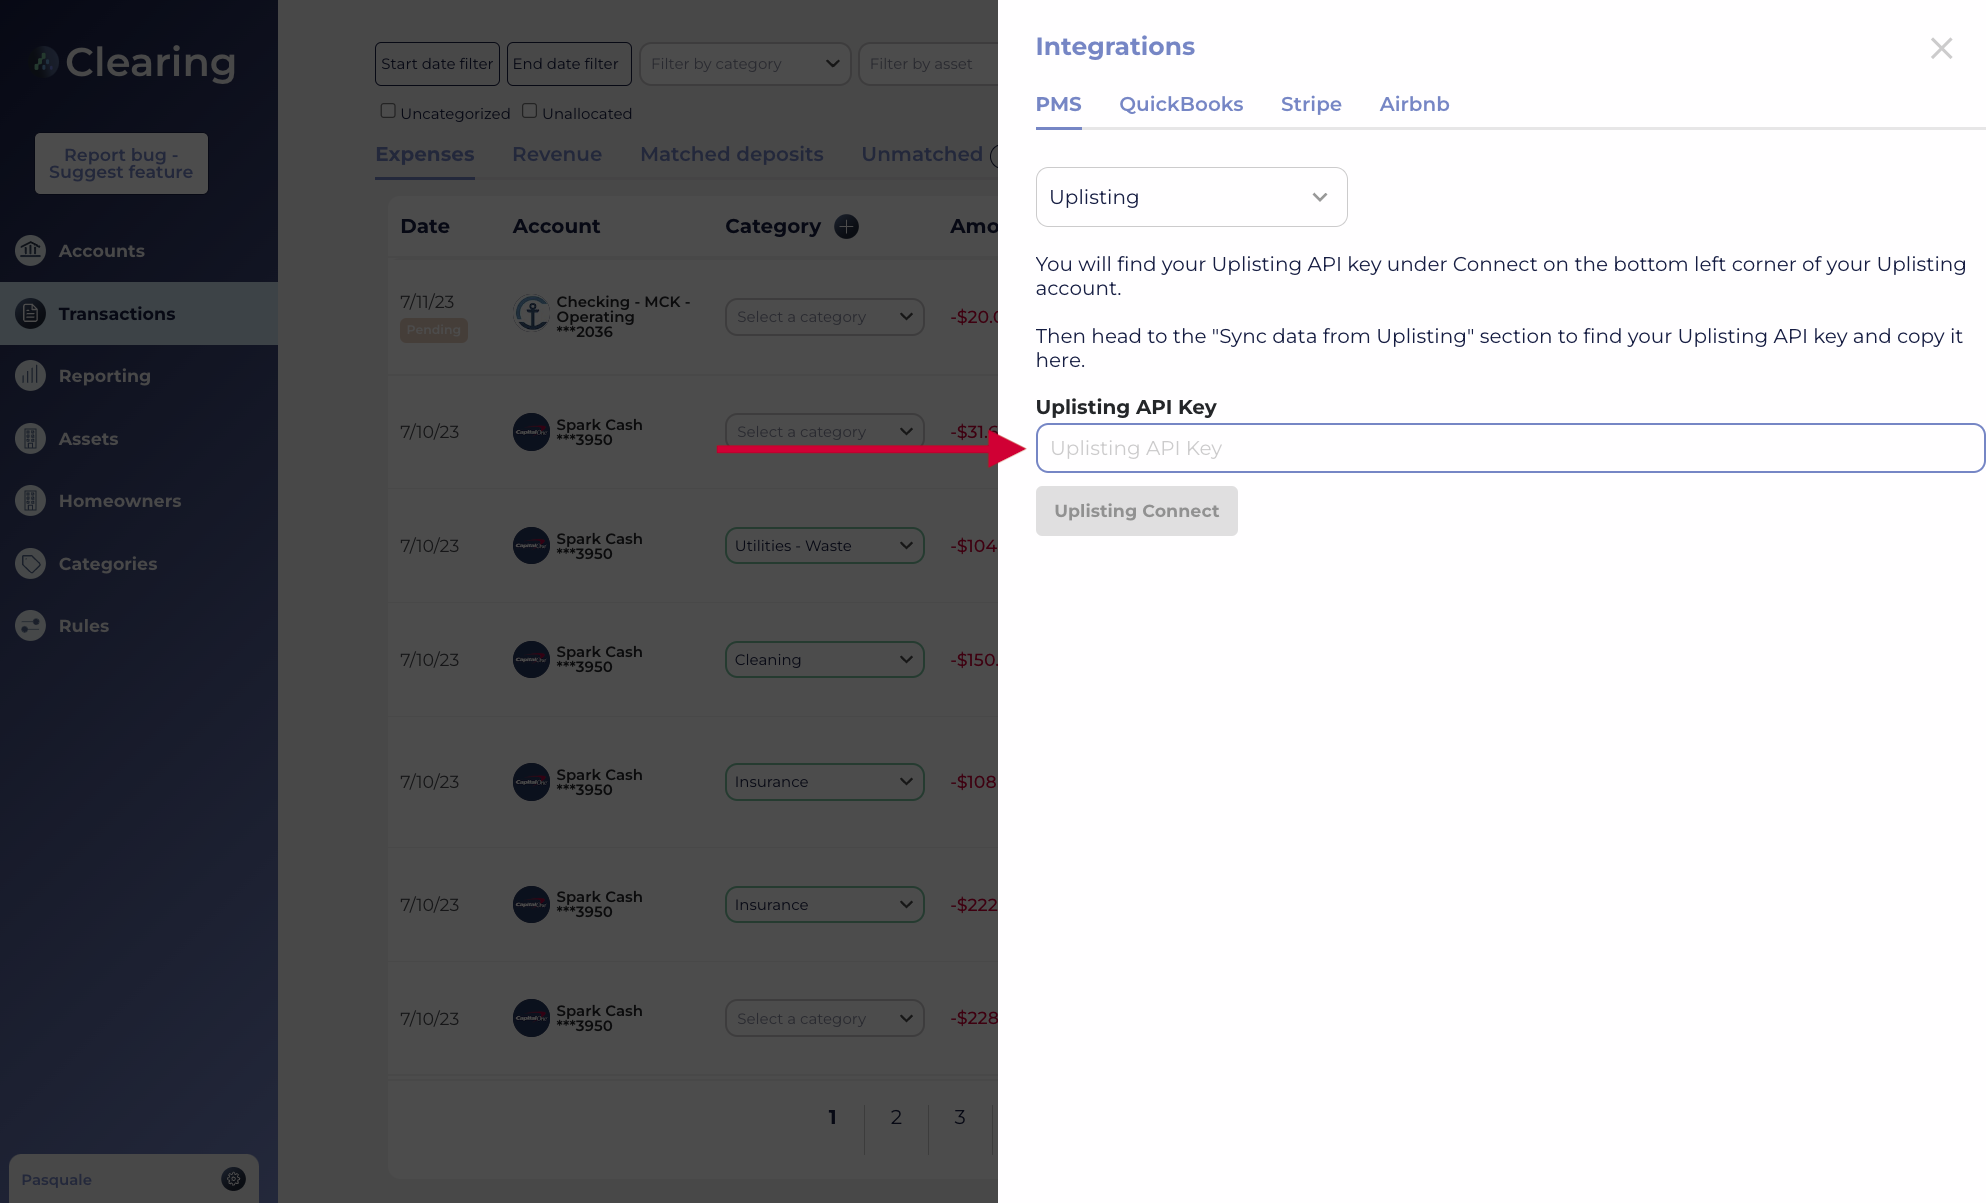The height and width of the screenshot is (1203, 1986).
Task: Click the Homeowners building icon
Action: coord(31,500)
